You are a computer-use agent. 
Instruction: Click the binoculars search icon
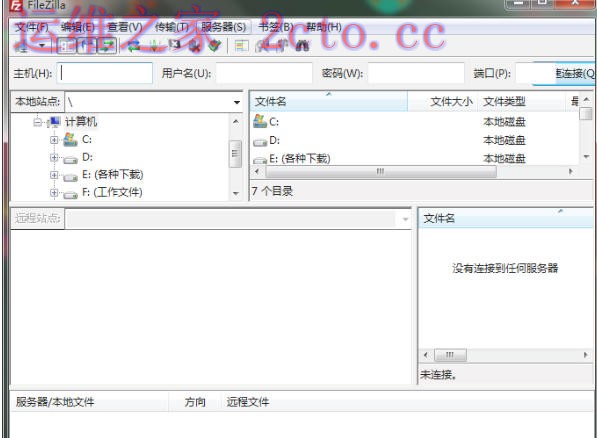(x=302, y=46)
